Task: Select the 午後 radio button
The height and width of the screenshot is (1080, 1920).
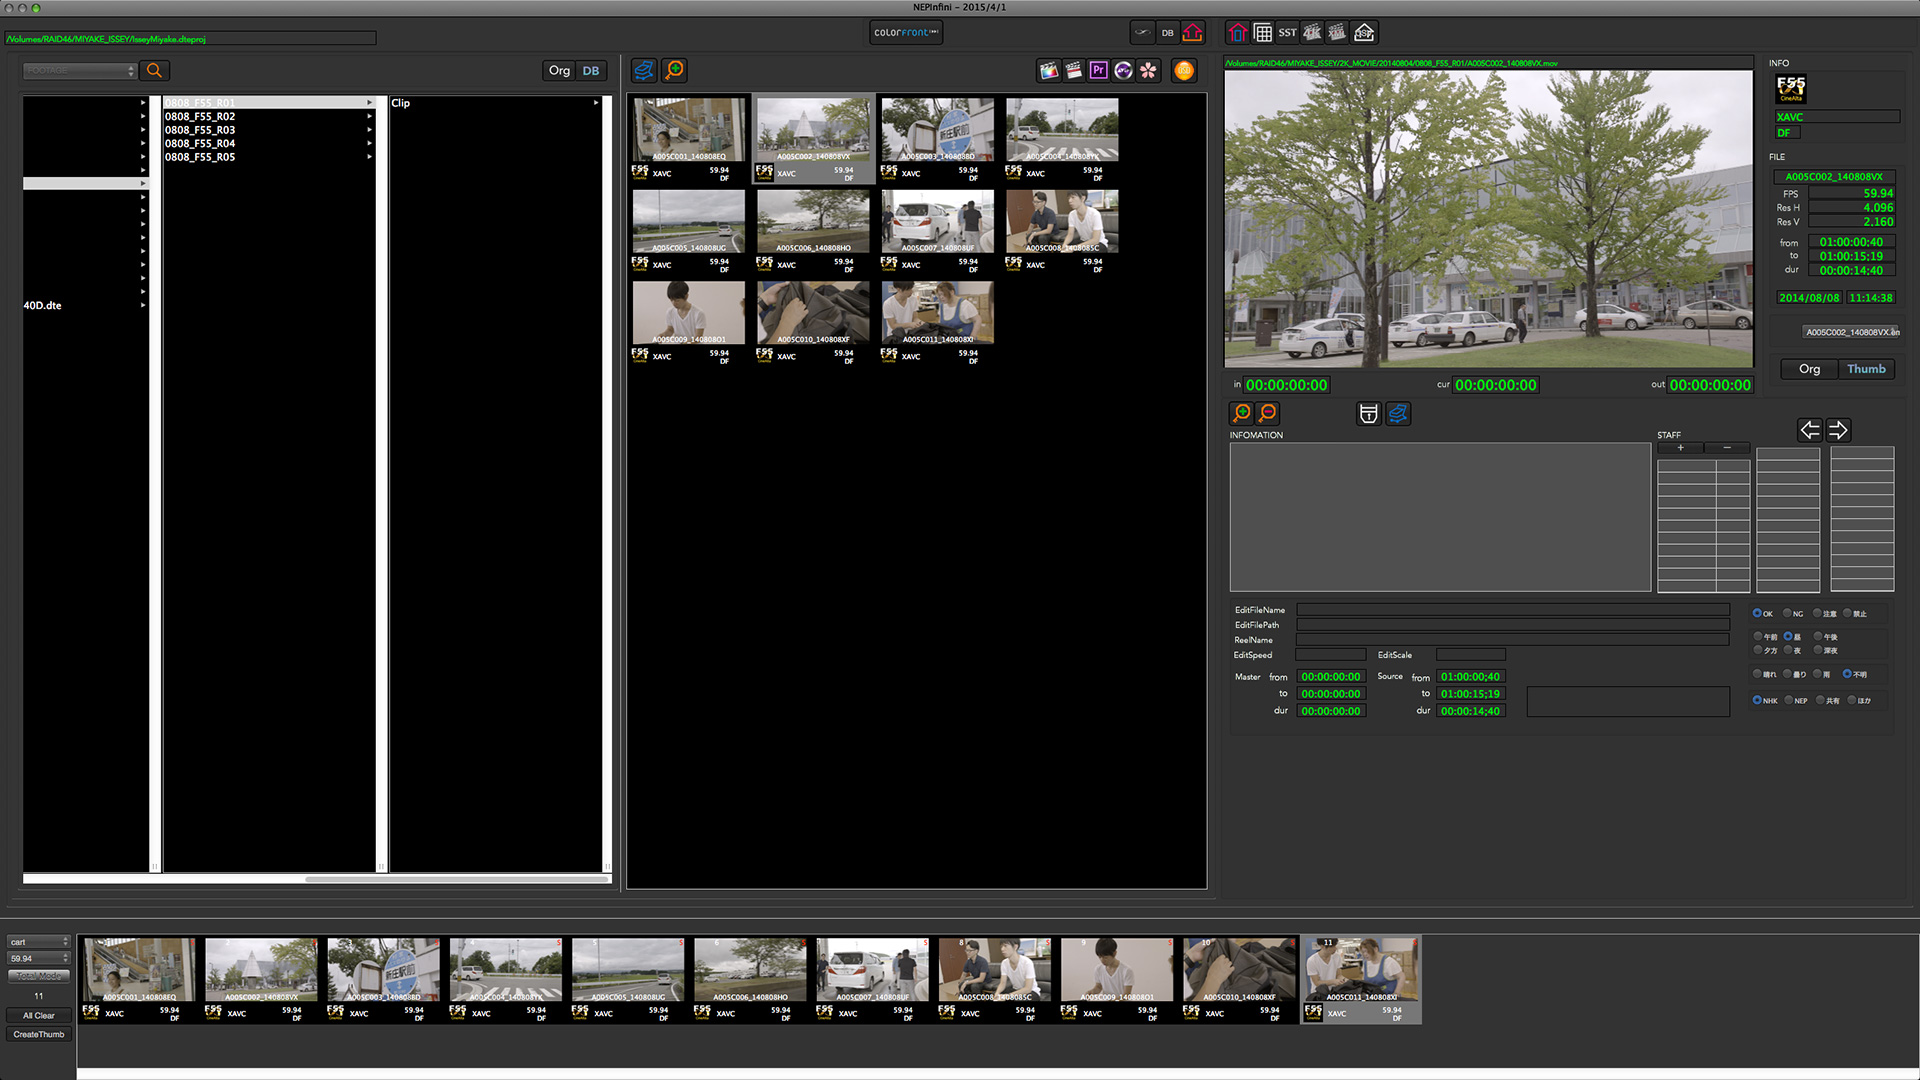Action: tap(1818, 636)
